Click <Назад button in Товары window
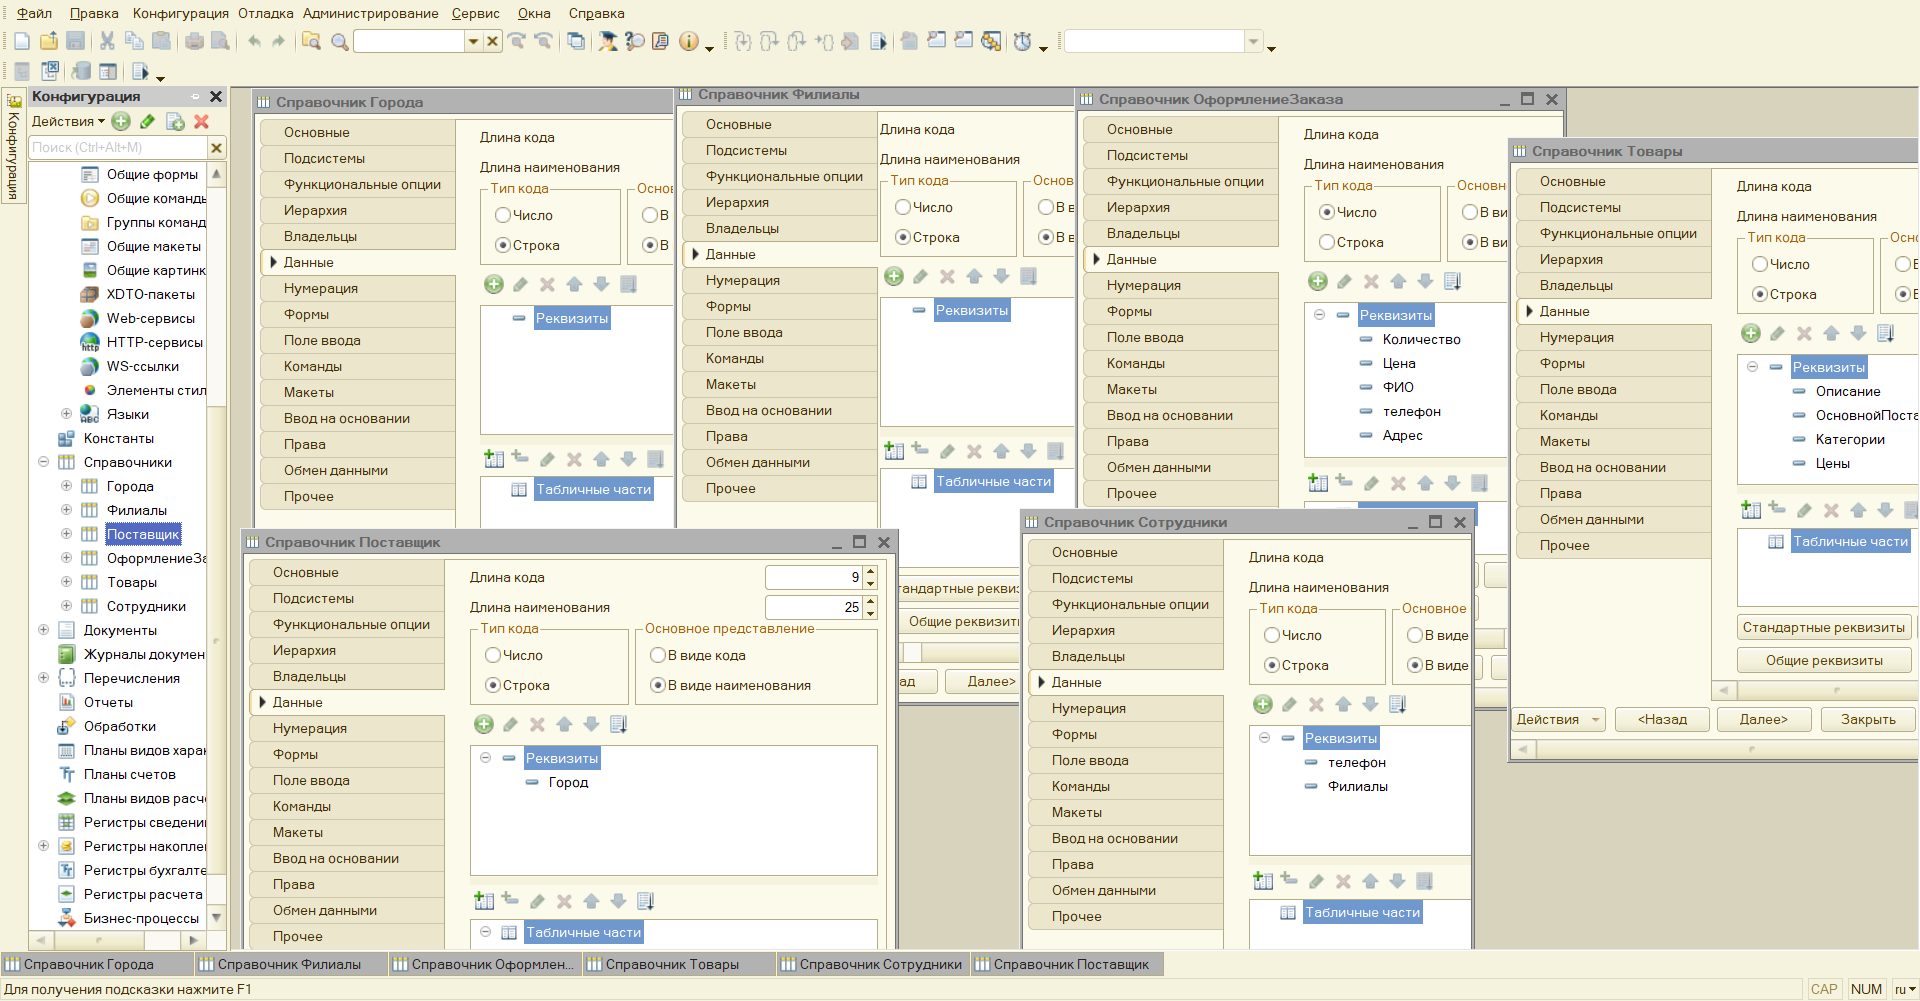This screenshot has height=1001, width=1920. pyautogui.click(x=1662, y=719)
